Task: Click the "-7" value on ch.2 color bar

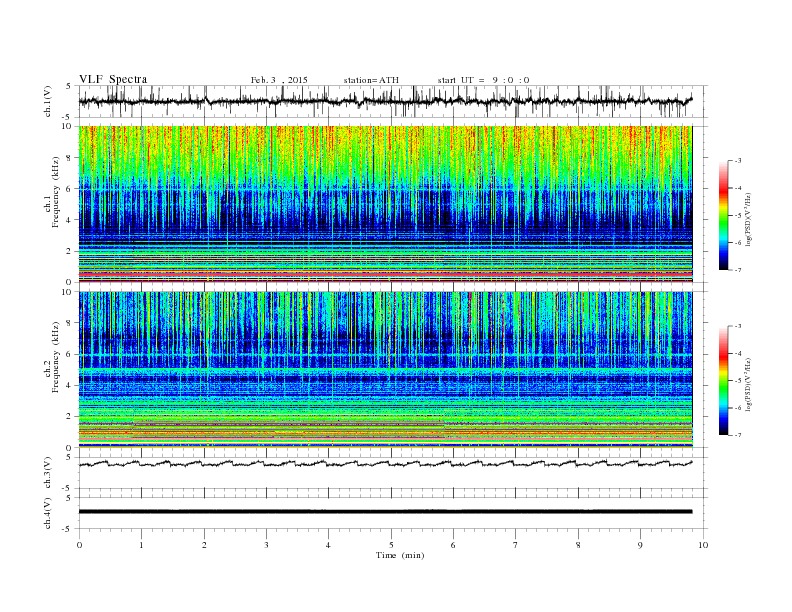Action: pyautogui.click(x=738, y=435)
